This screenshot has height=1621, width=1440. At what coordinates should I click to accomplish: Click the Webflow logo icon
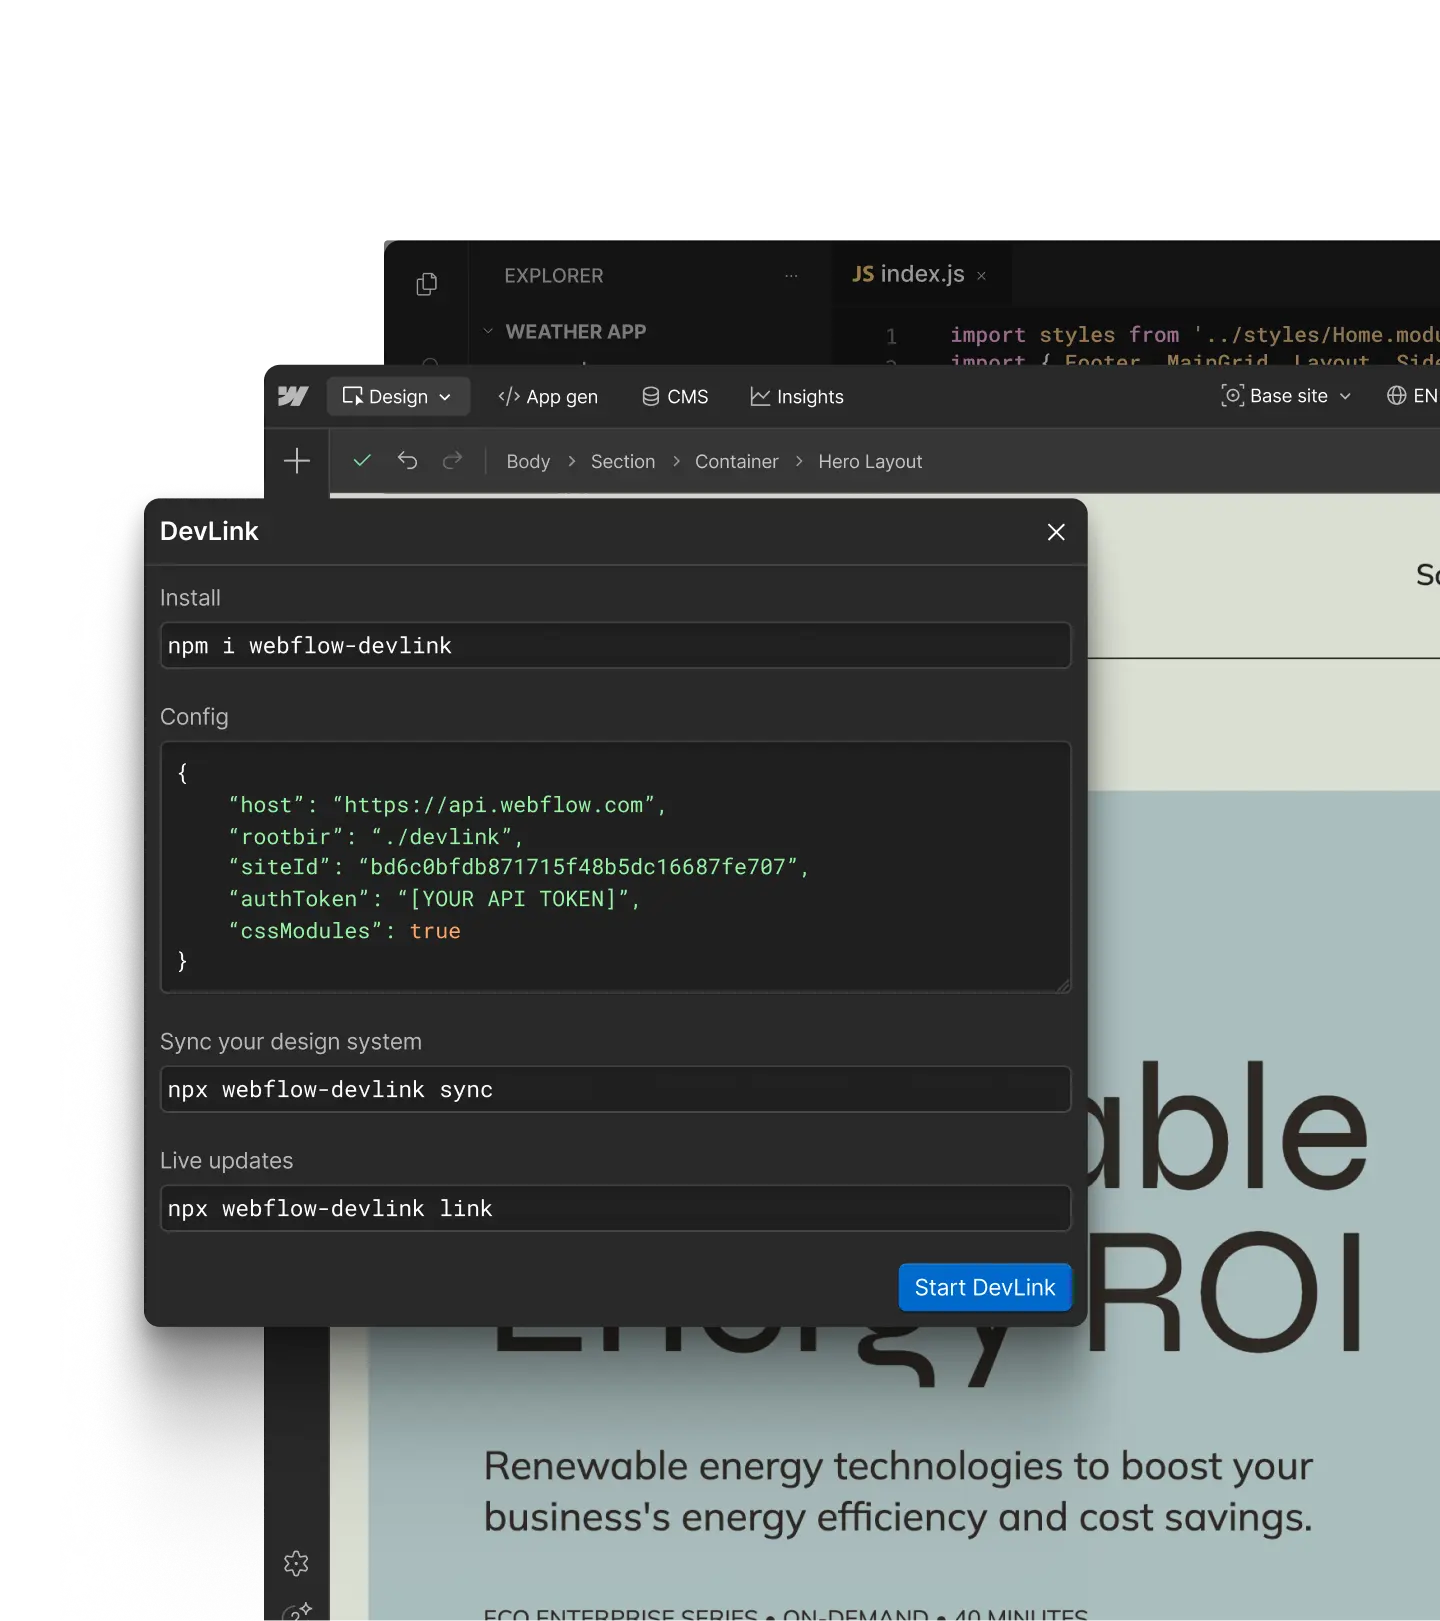pyautogui.click(x=293, y=396)
